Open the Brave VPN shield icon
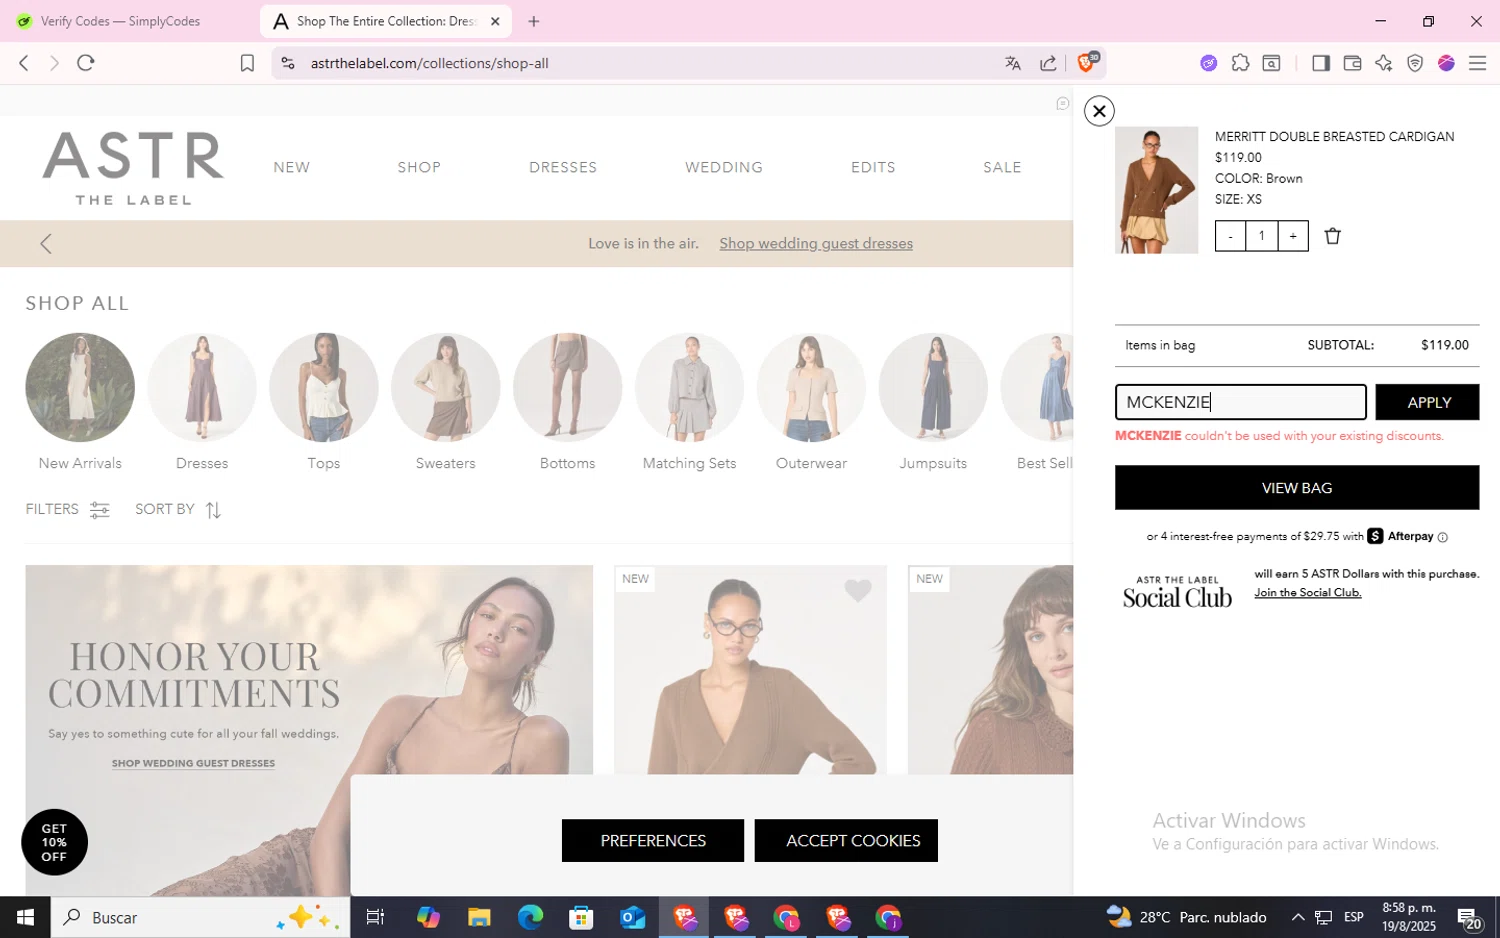This screenshot has height=938, width=1500. [x=1415, y=63]
